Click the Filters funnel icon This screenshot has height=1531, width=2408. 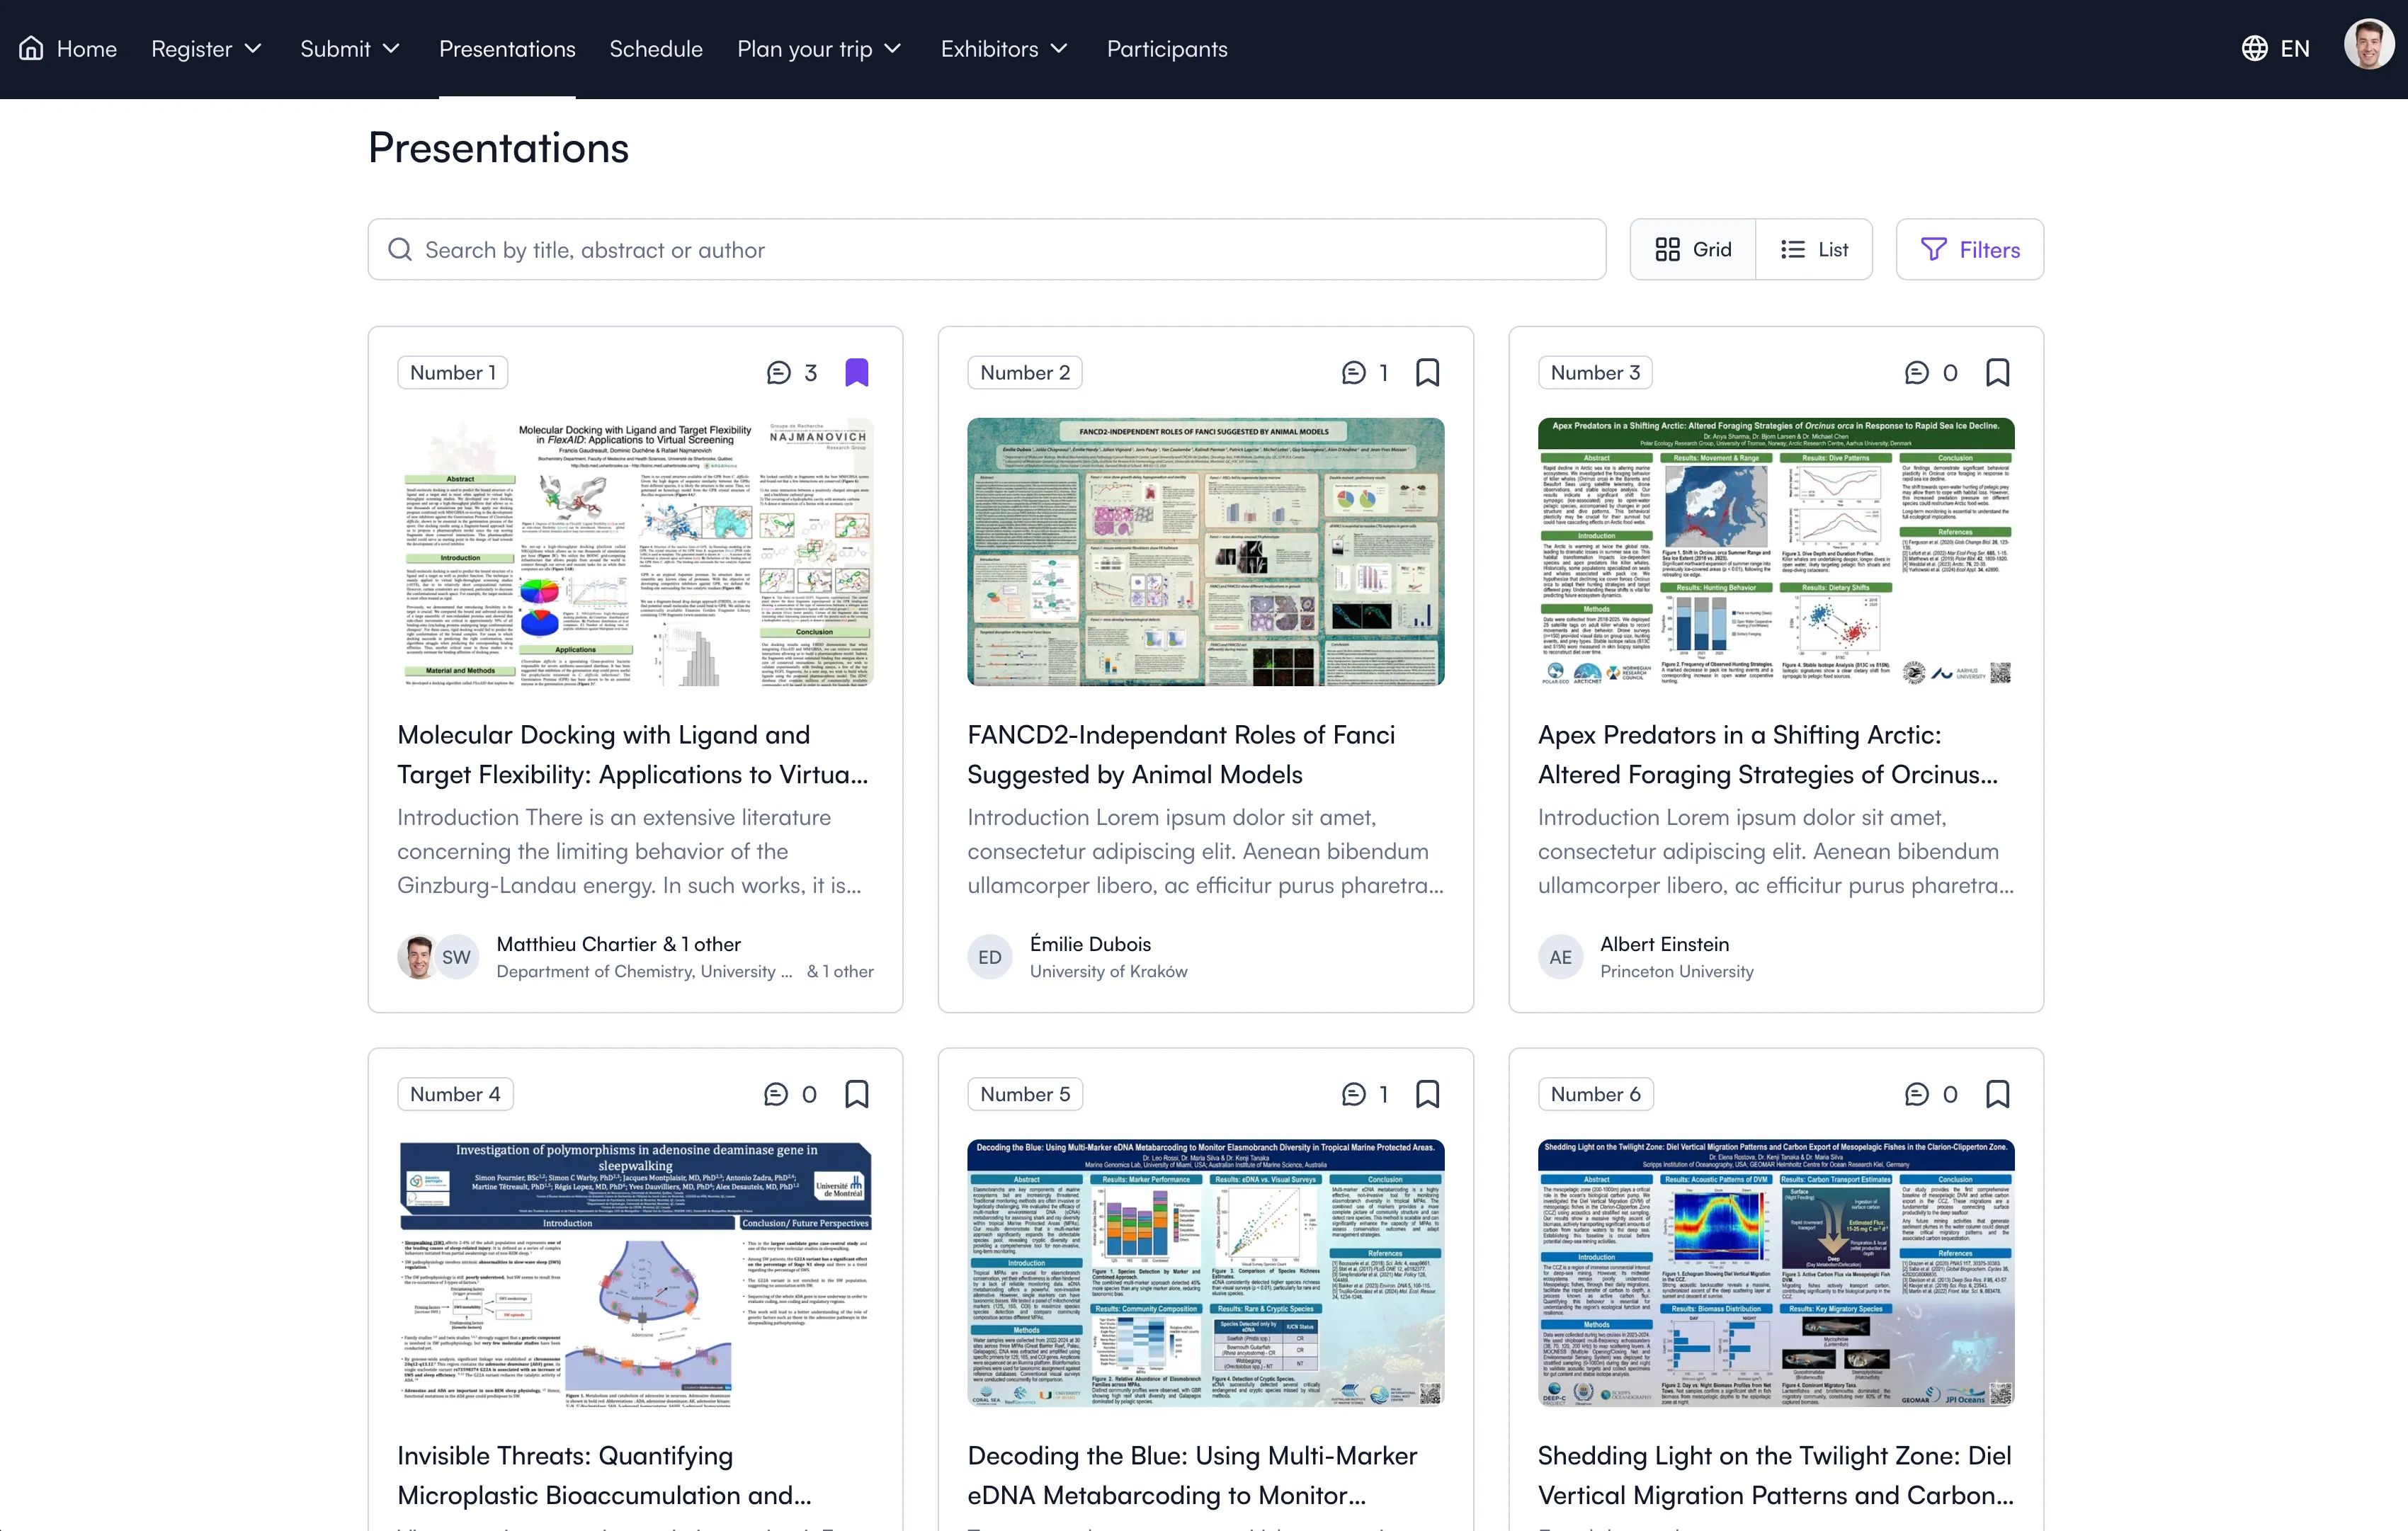click(1934, 249)
